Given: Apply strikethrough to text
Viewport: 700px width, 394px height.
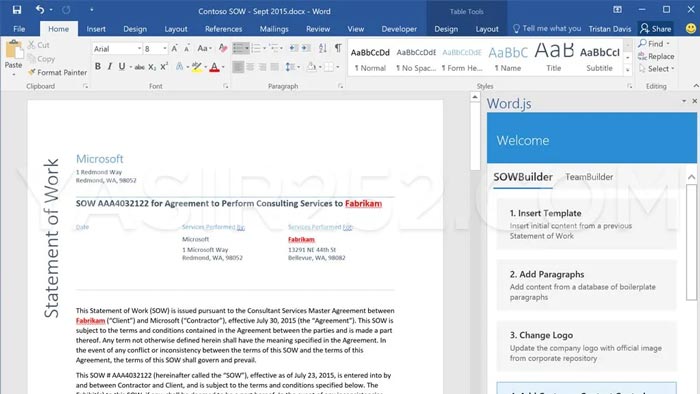Looking at the screenshot, I should (x=139, y=67).
